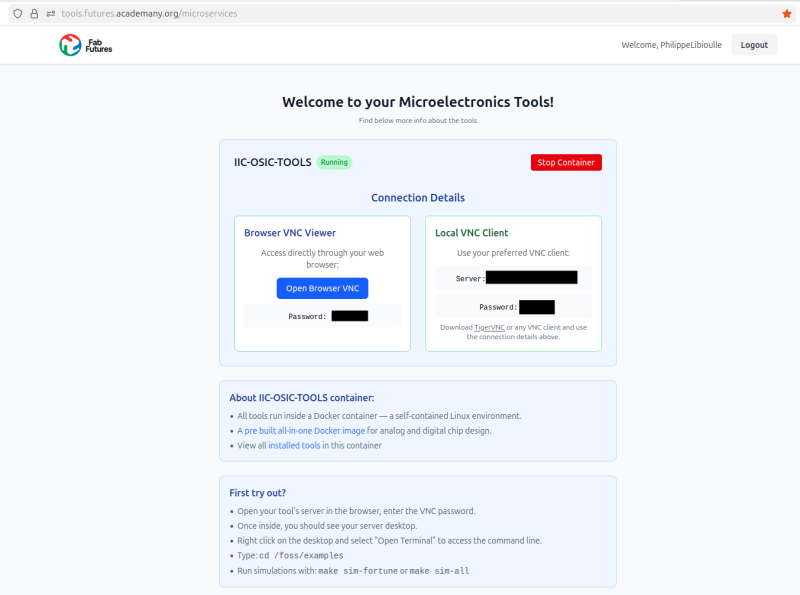Open site permissions icon in address bar
This screenshot has width=800, height=595.
(x=50, y=14)
